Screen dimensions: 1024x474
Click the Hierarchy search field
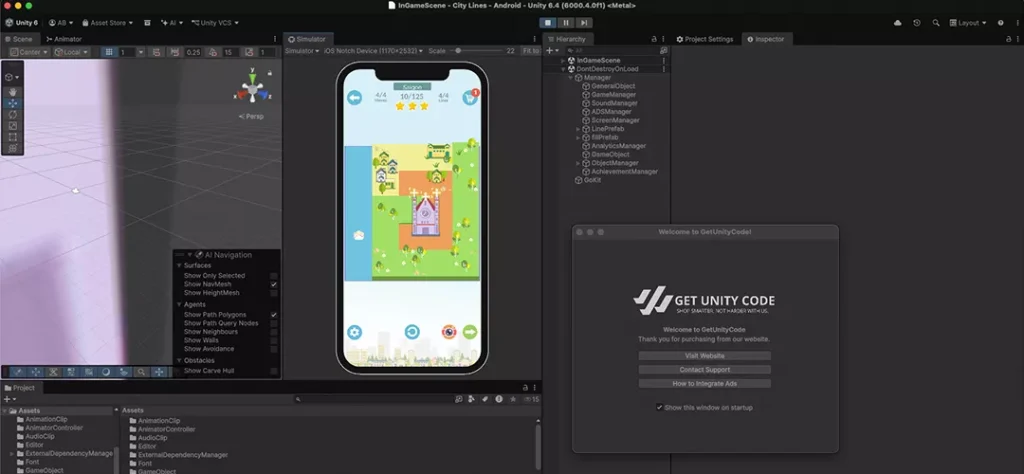pyautogui.click(x=613, y=50)
